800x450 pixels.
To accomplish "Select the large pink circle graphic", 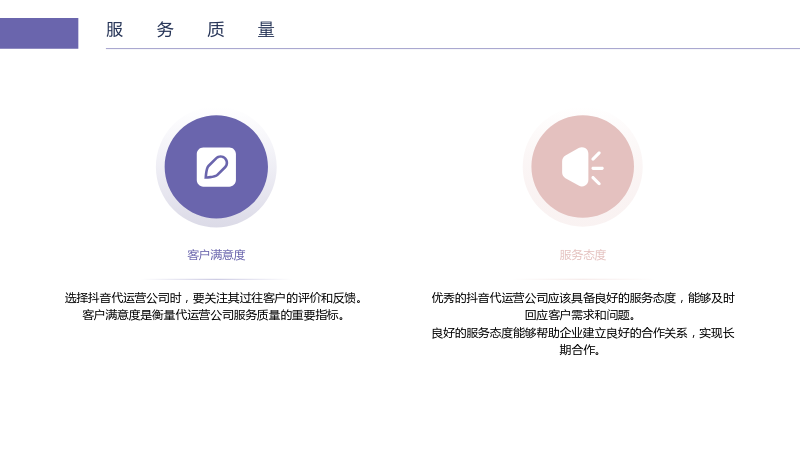I will click(x=583, y=167).
